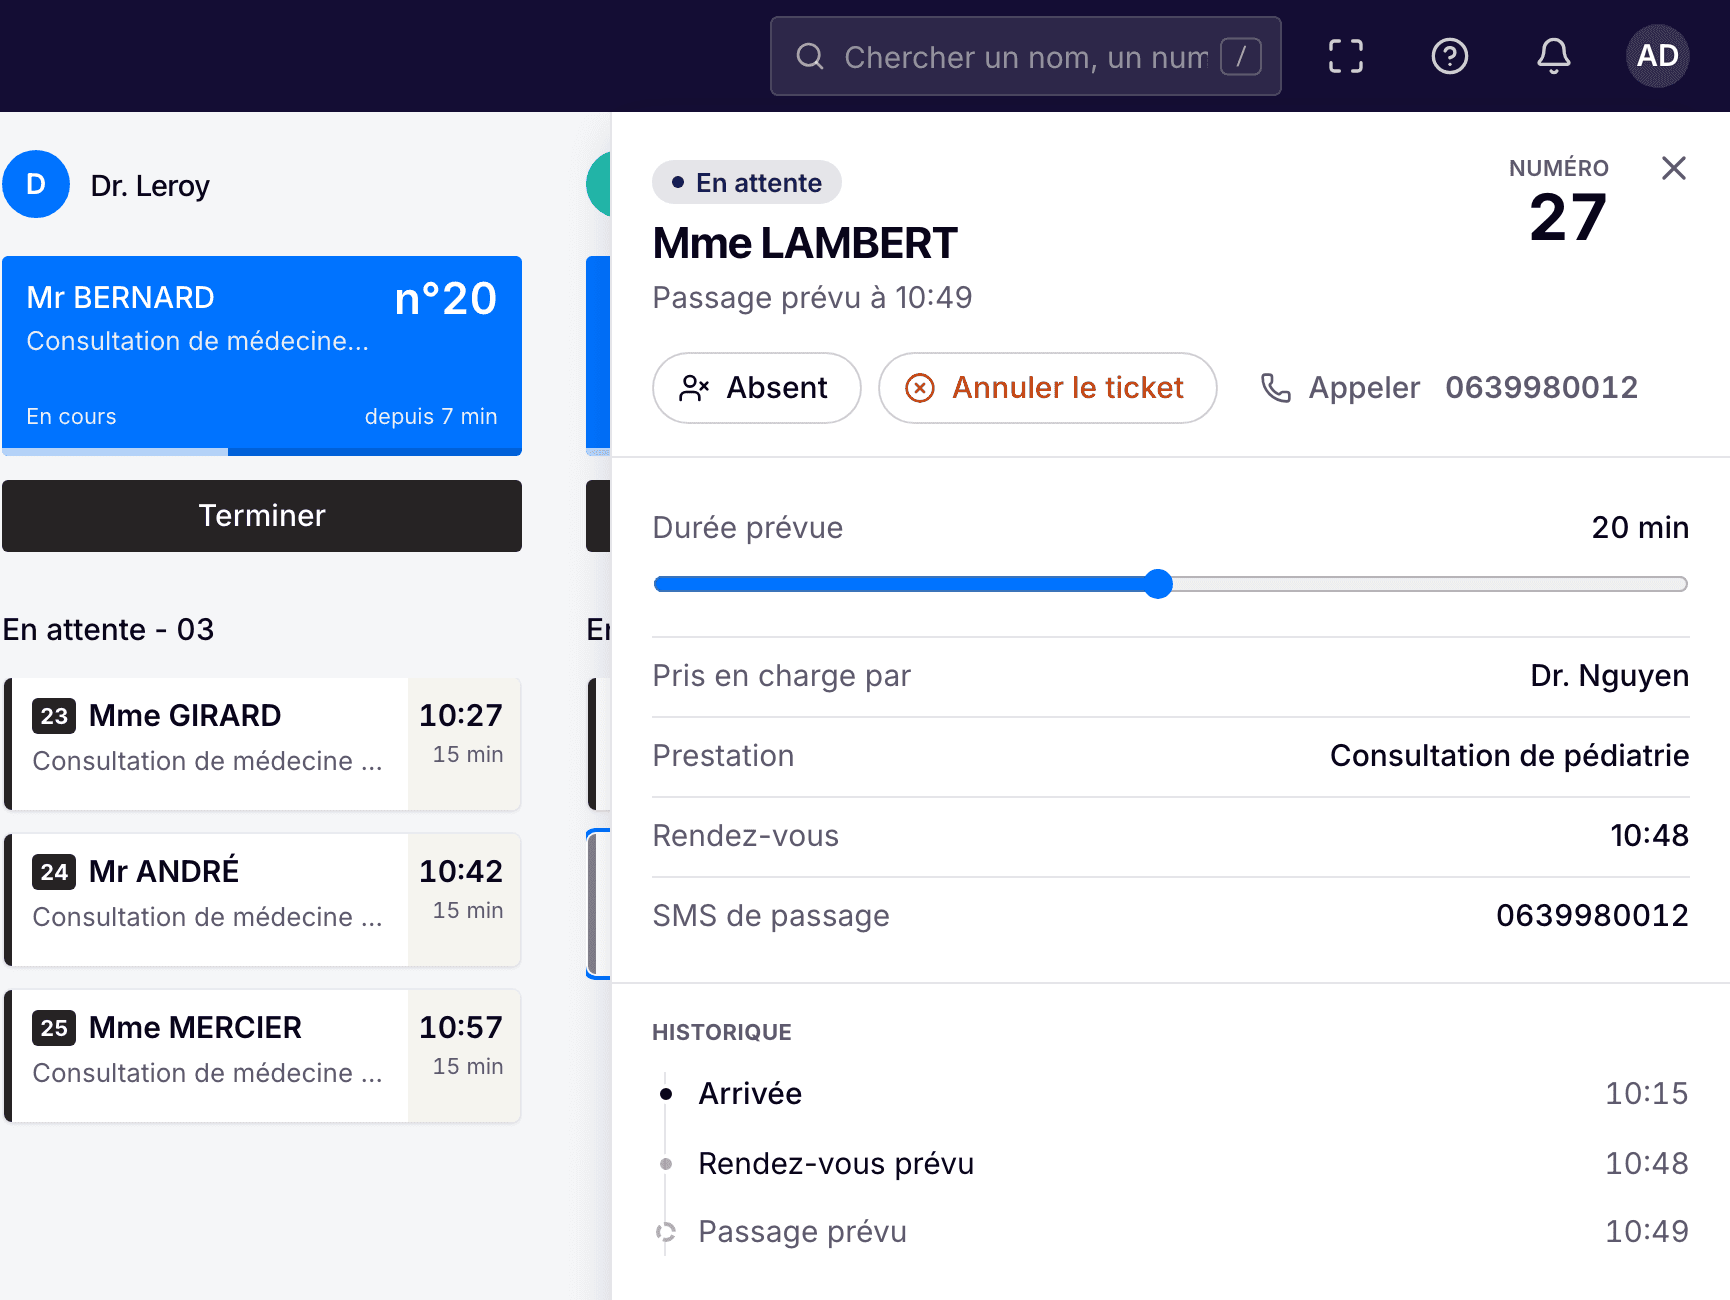
Task: Open notifications bell
Action: click(x=1554, y=56)
